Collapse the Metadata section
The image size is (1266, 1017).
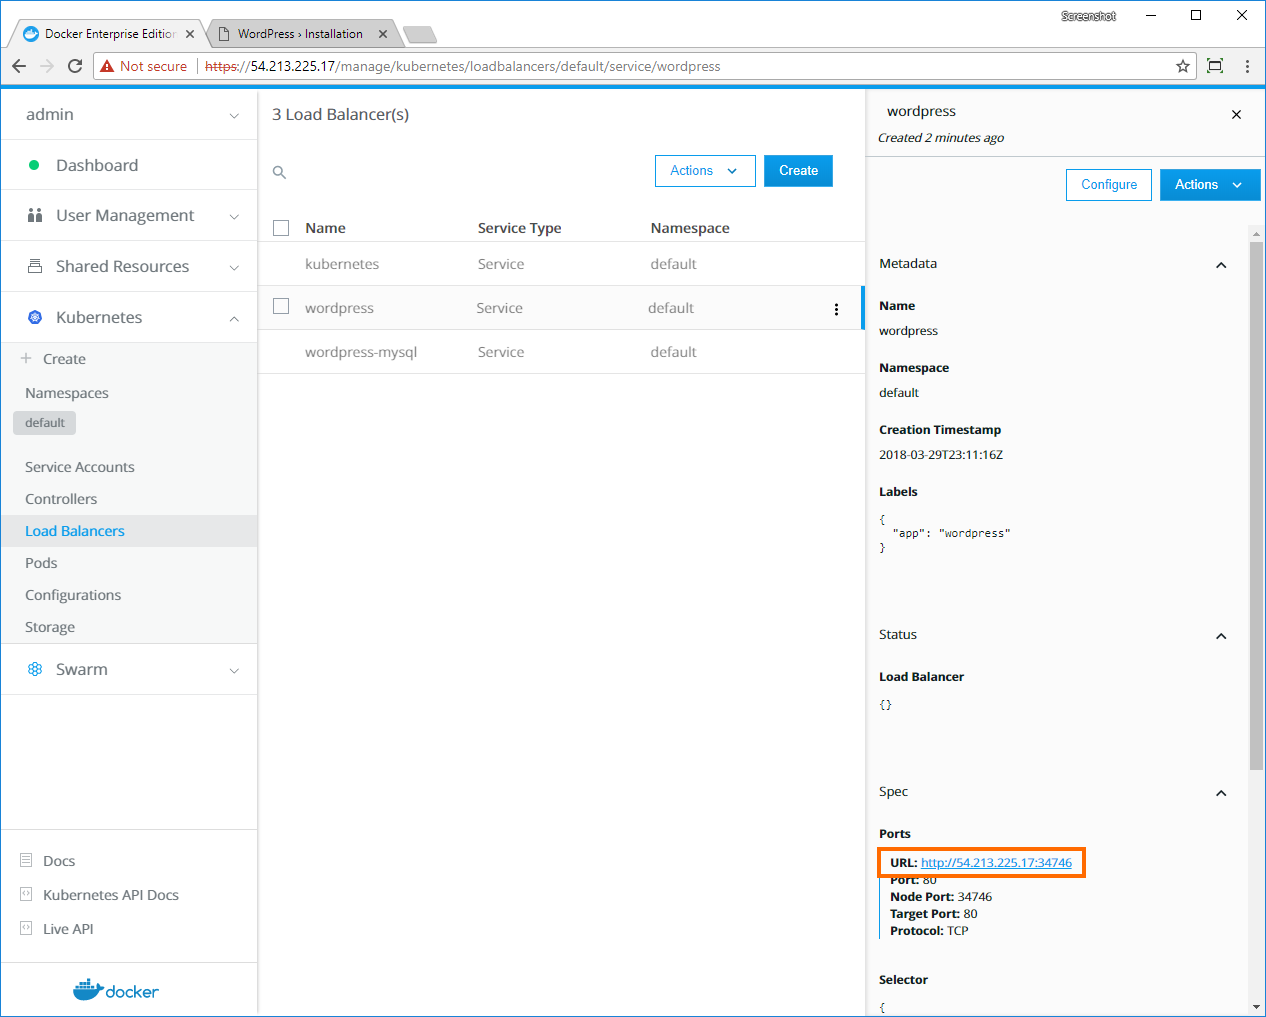click(1221, 265)
